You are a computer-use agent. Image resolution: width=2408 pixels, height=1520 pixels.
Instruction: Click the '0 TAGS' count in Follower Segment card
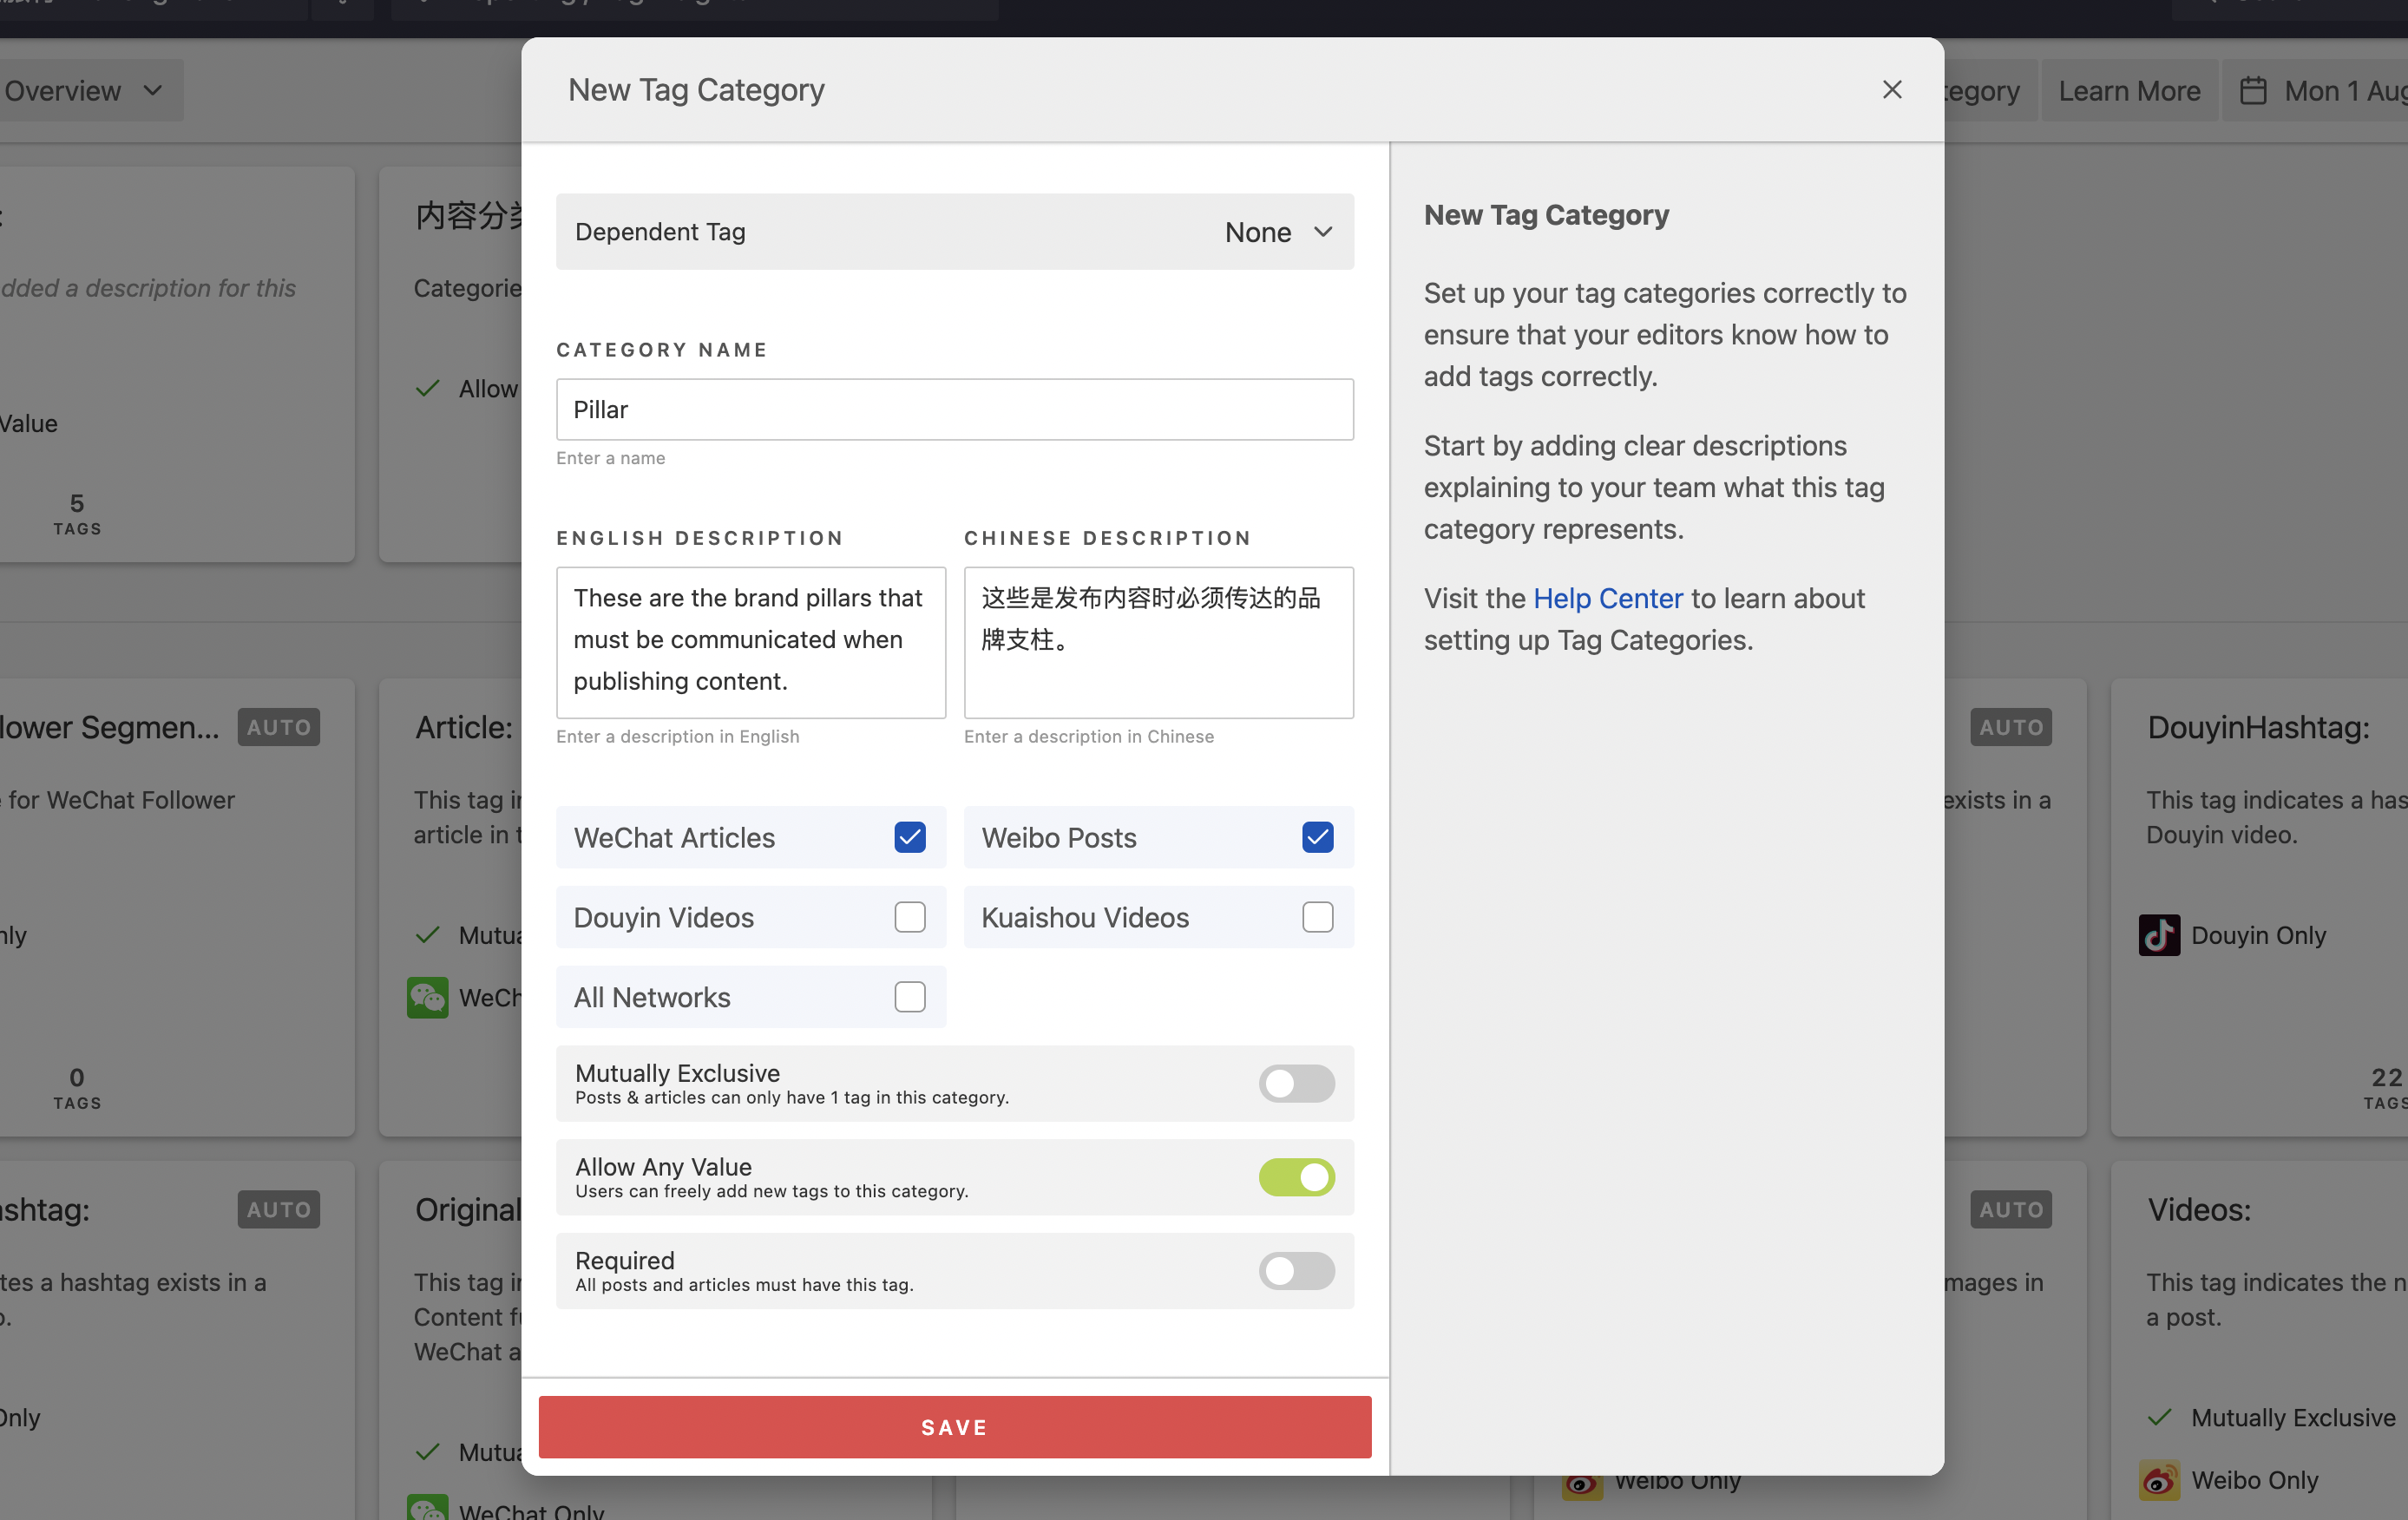click(x=77, y=1089)
